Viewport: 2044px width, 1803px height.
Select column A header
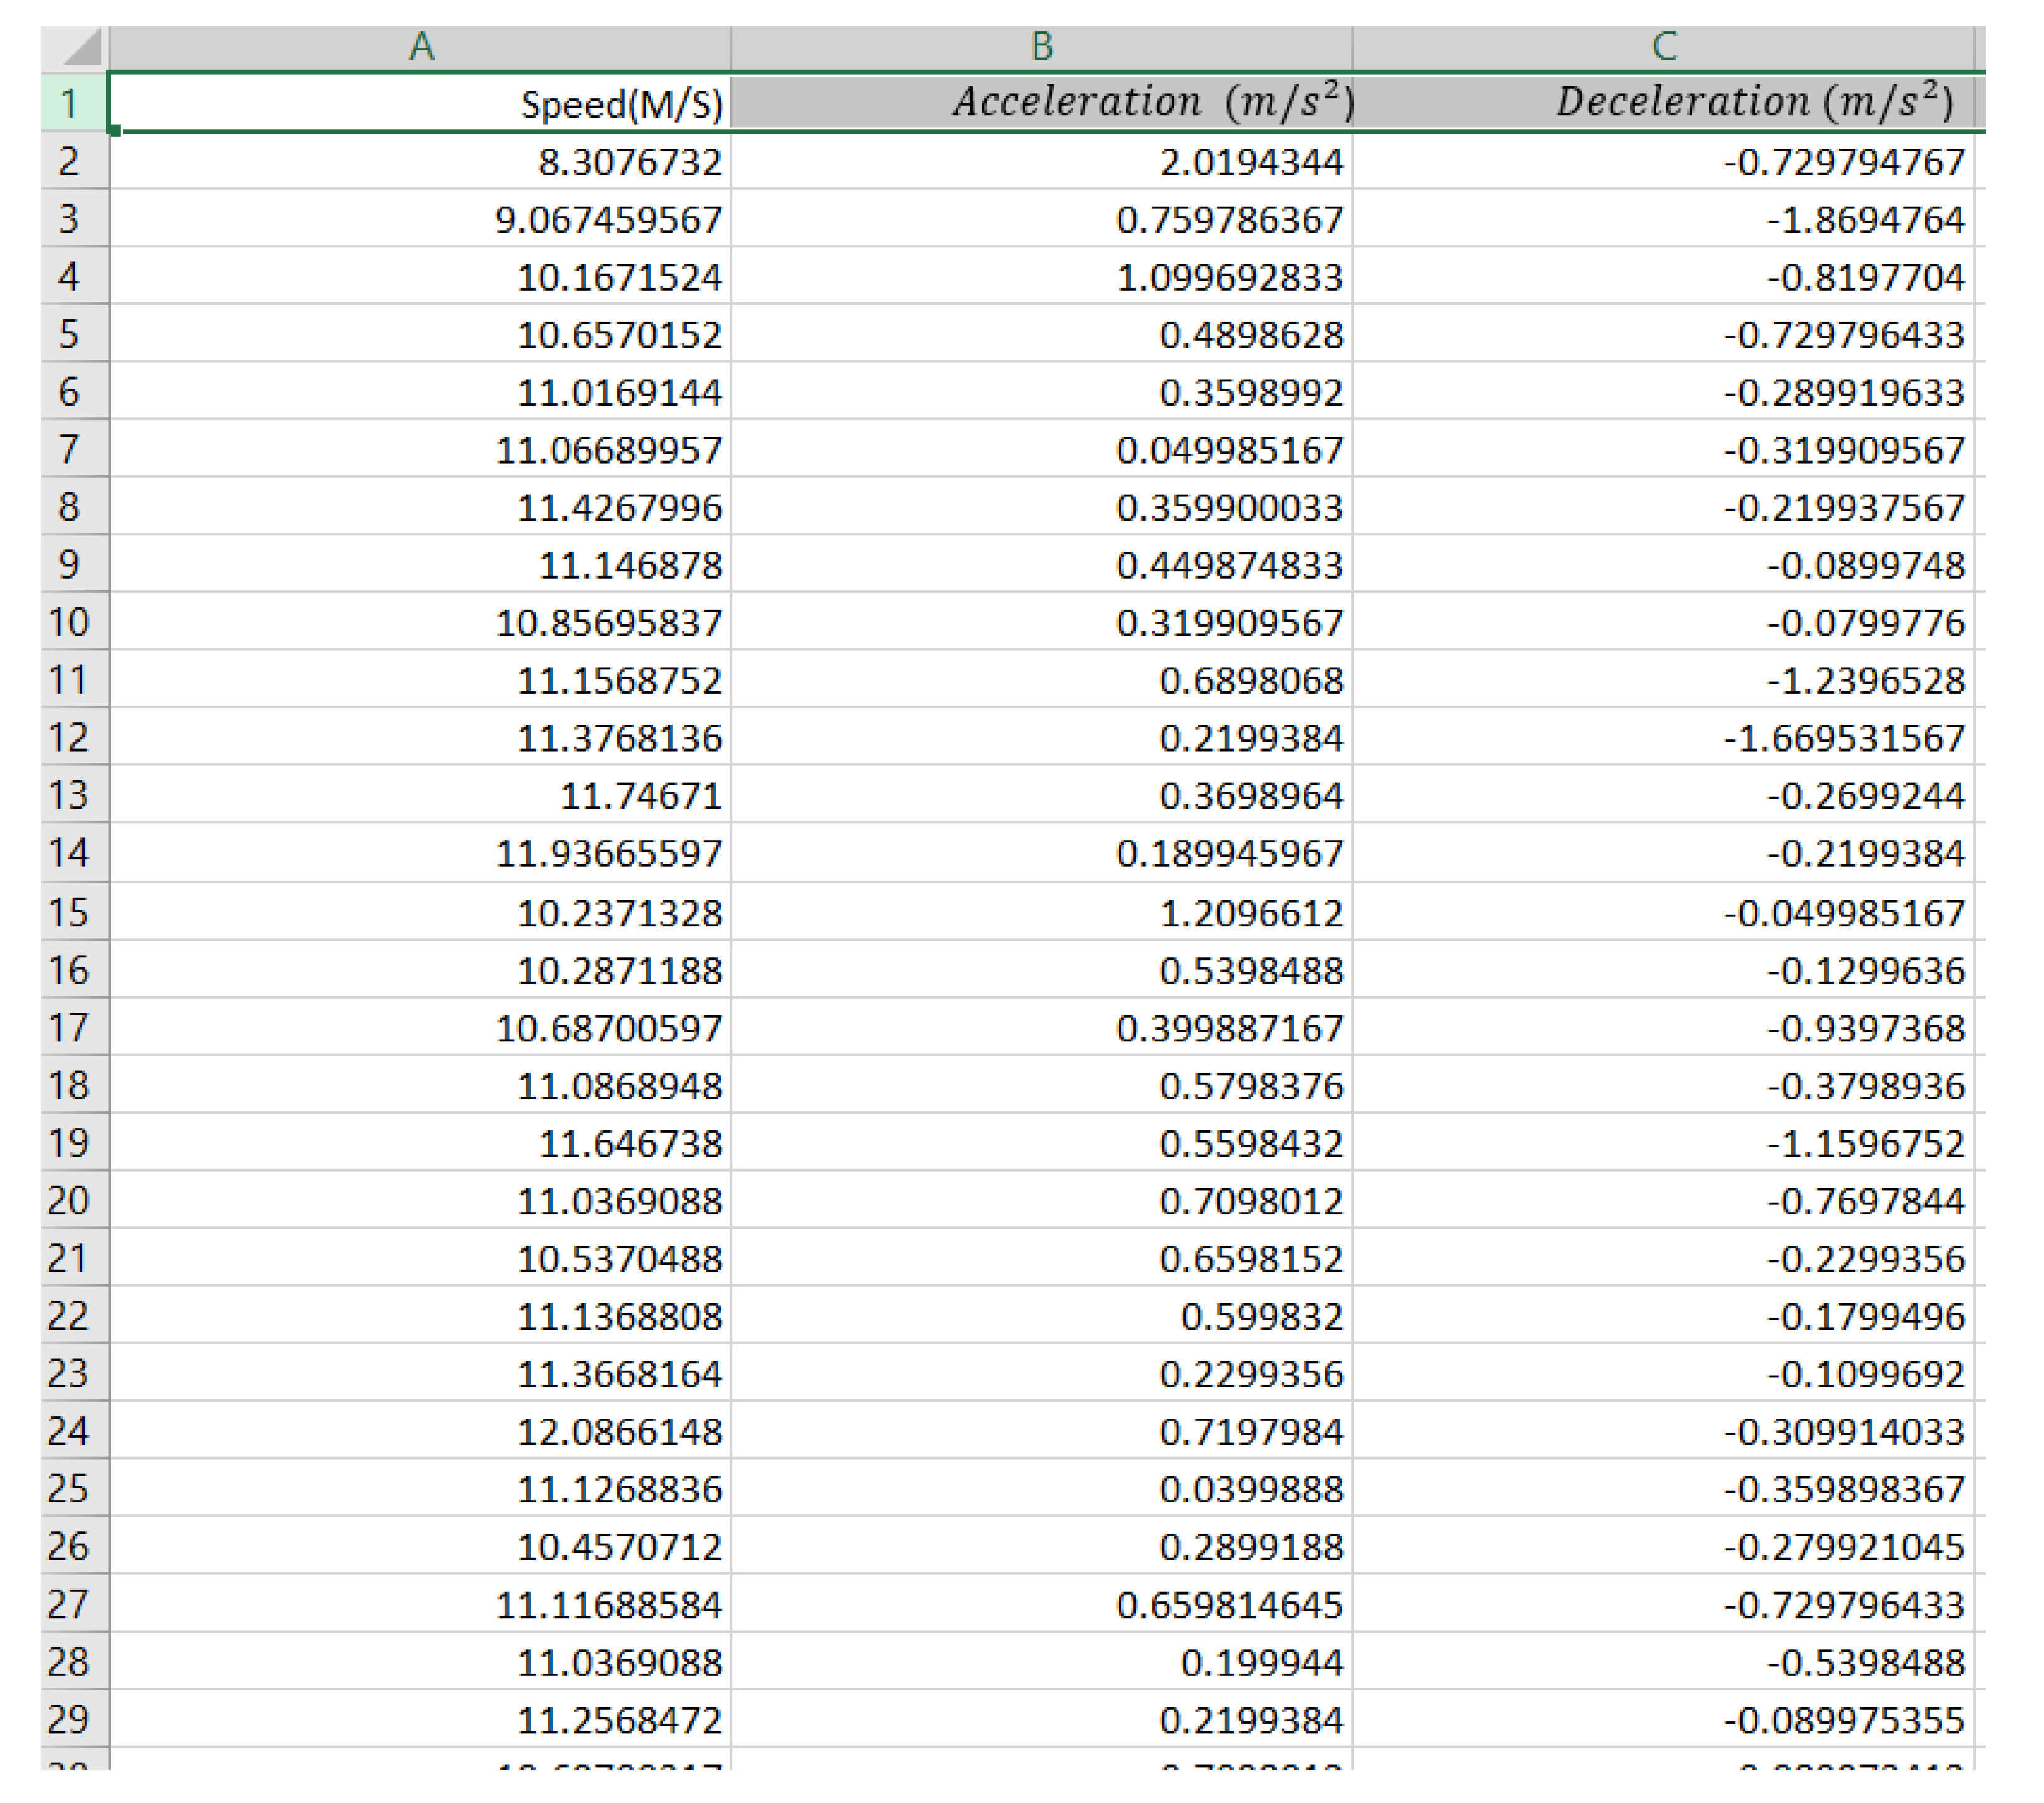point(421,47)
